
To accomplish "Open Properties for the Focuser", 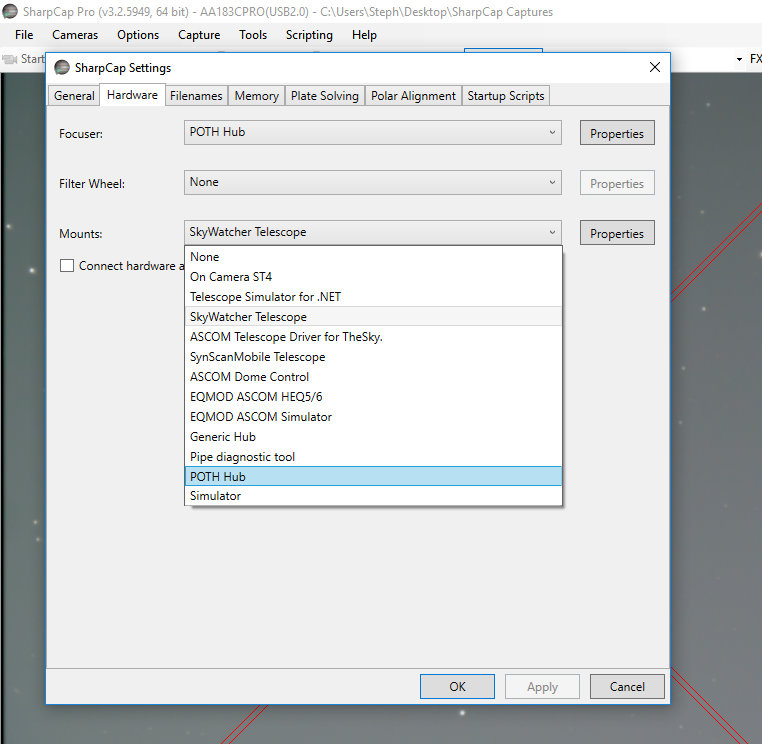I will tap(617, 133).
